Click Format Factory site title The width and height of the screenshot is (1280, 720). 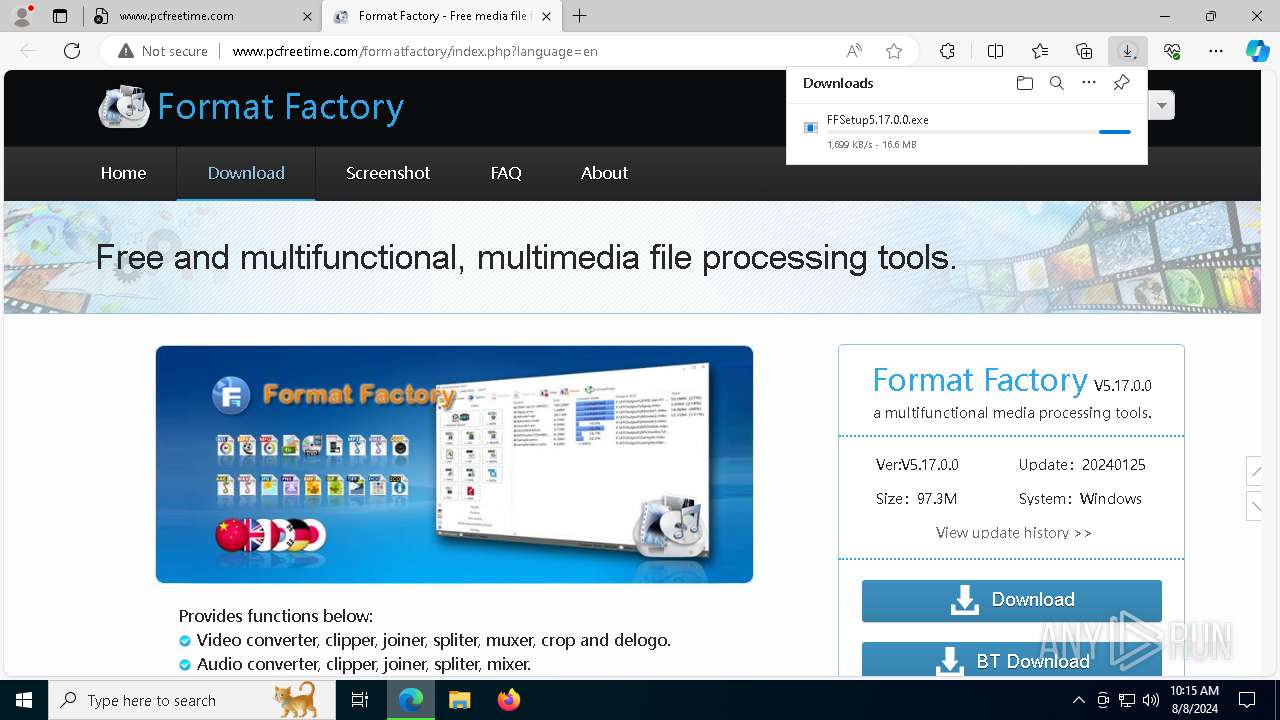280,106
